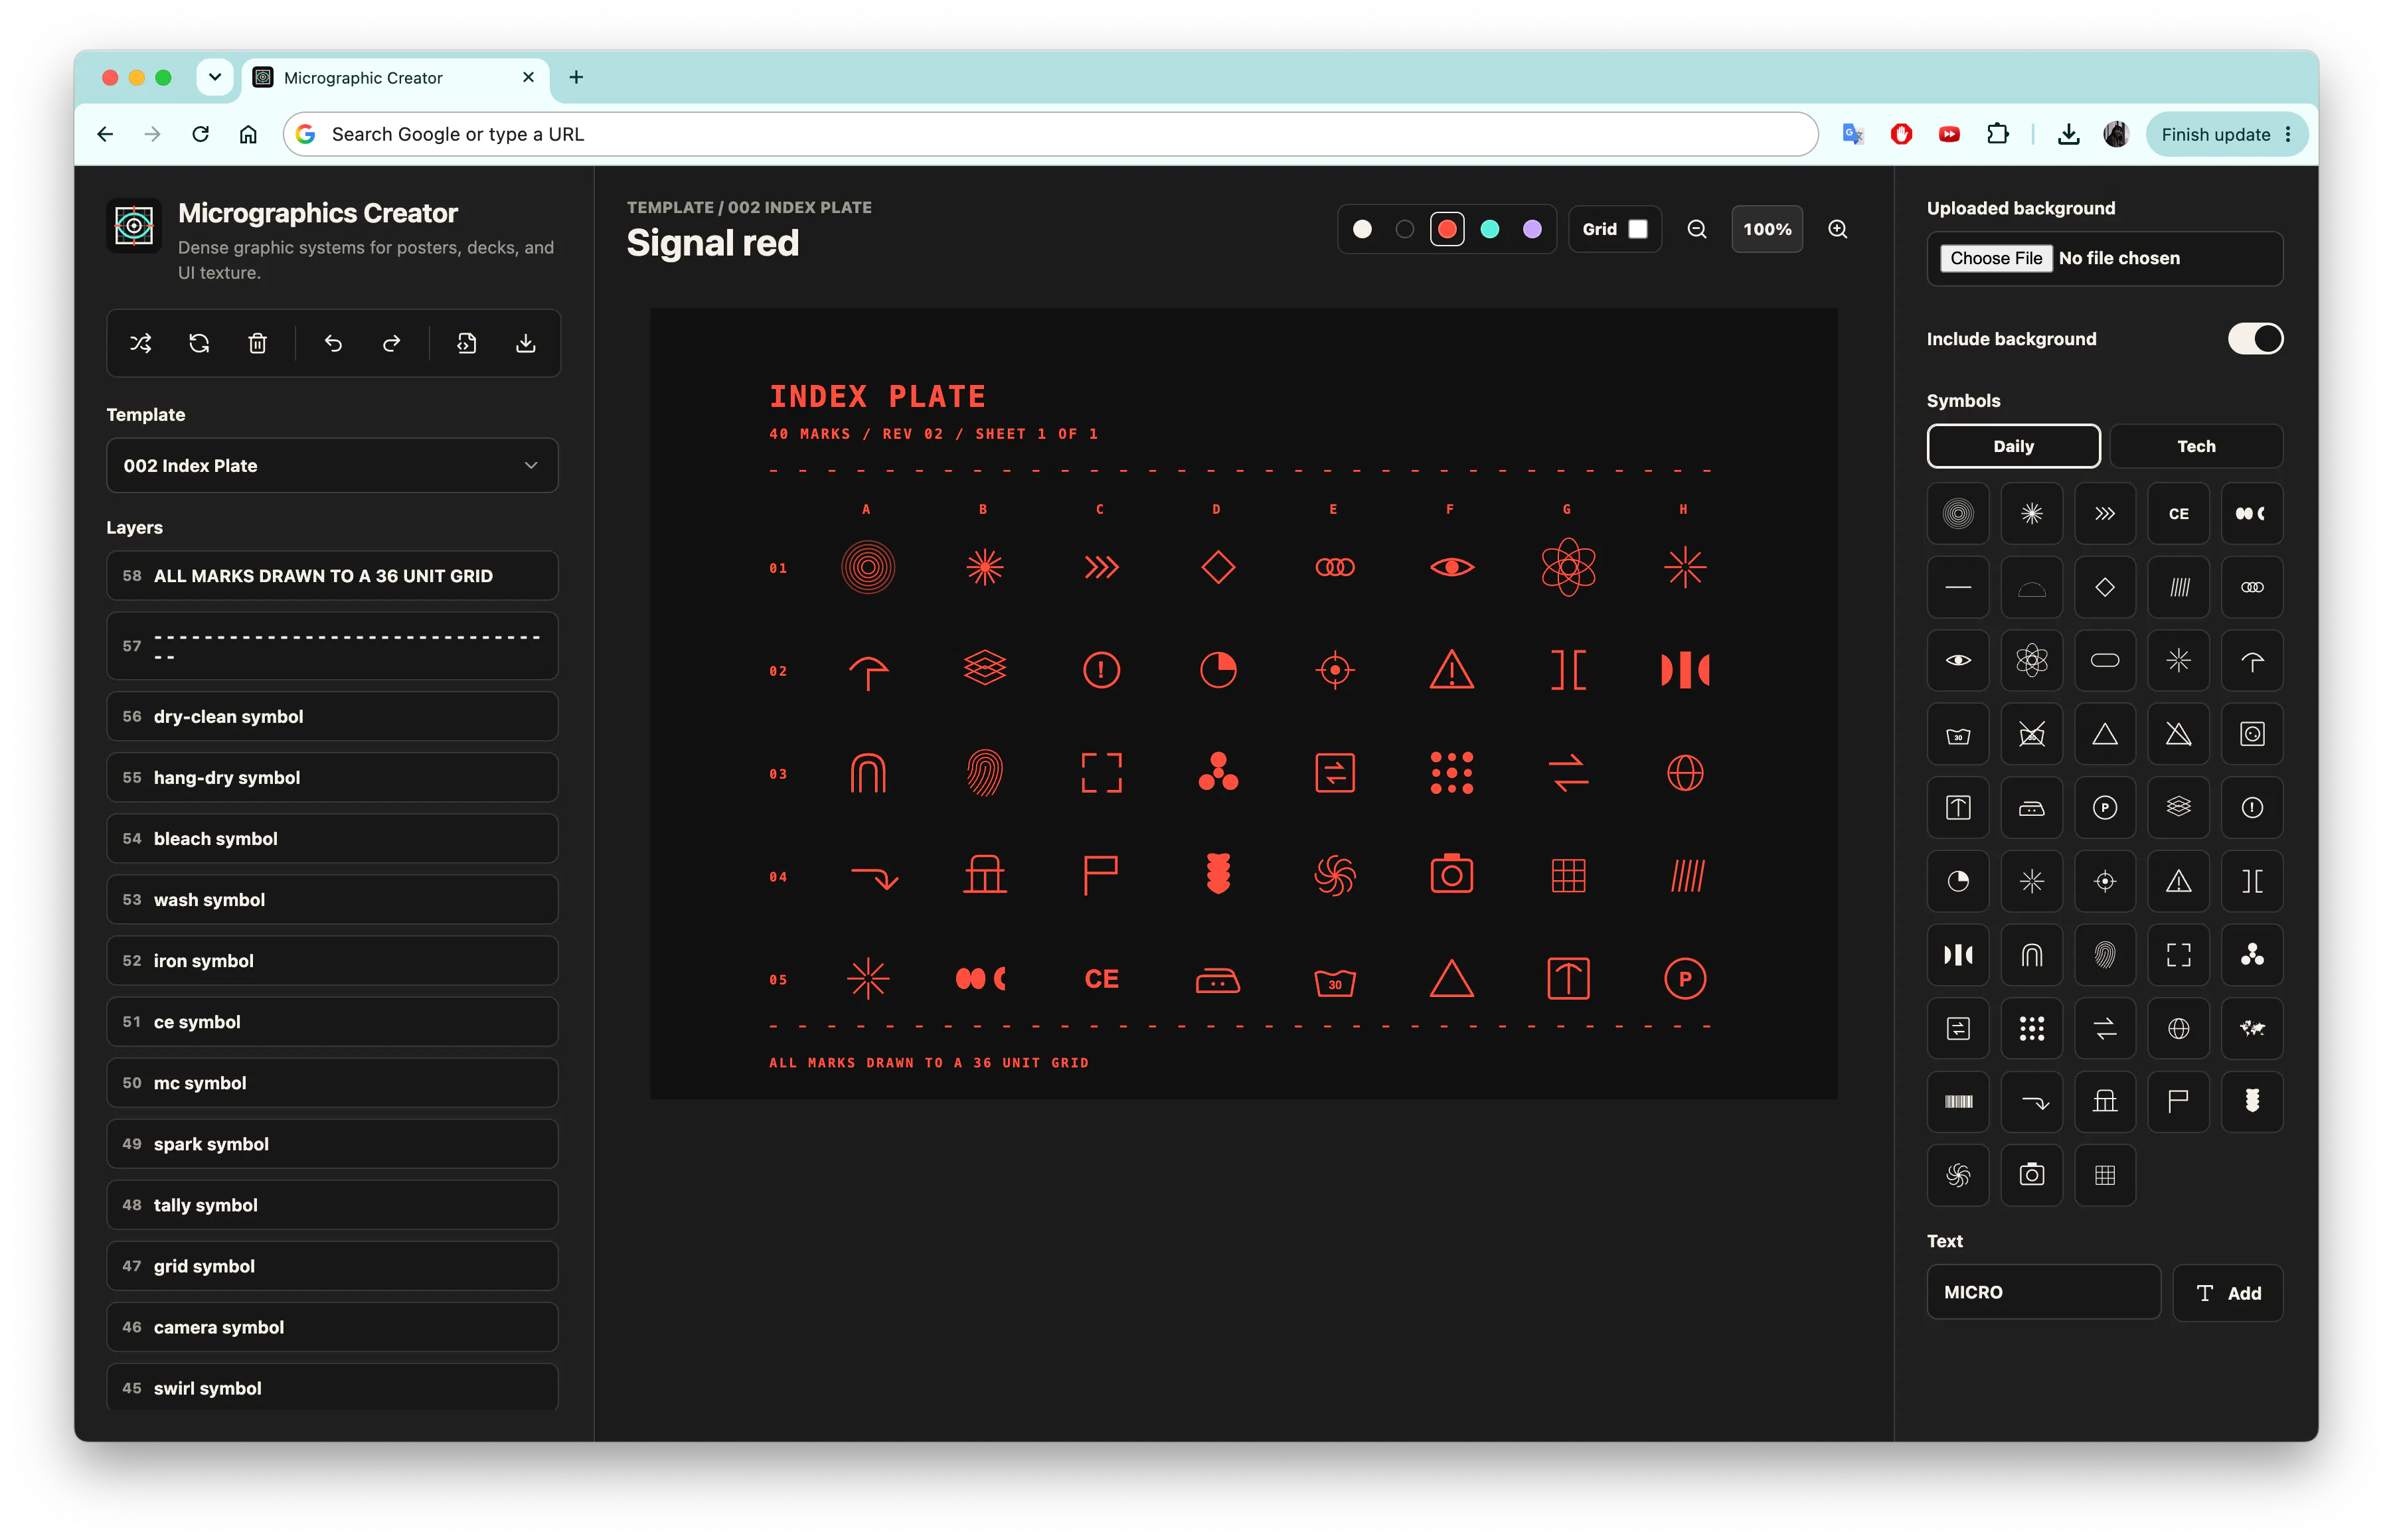Viewport: 2393px width, 1540px height.
Task: Open a new browser tab
Action: 576,77
